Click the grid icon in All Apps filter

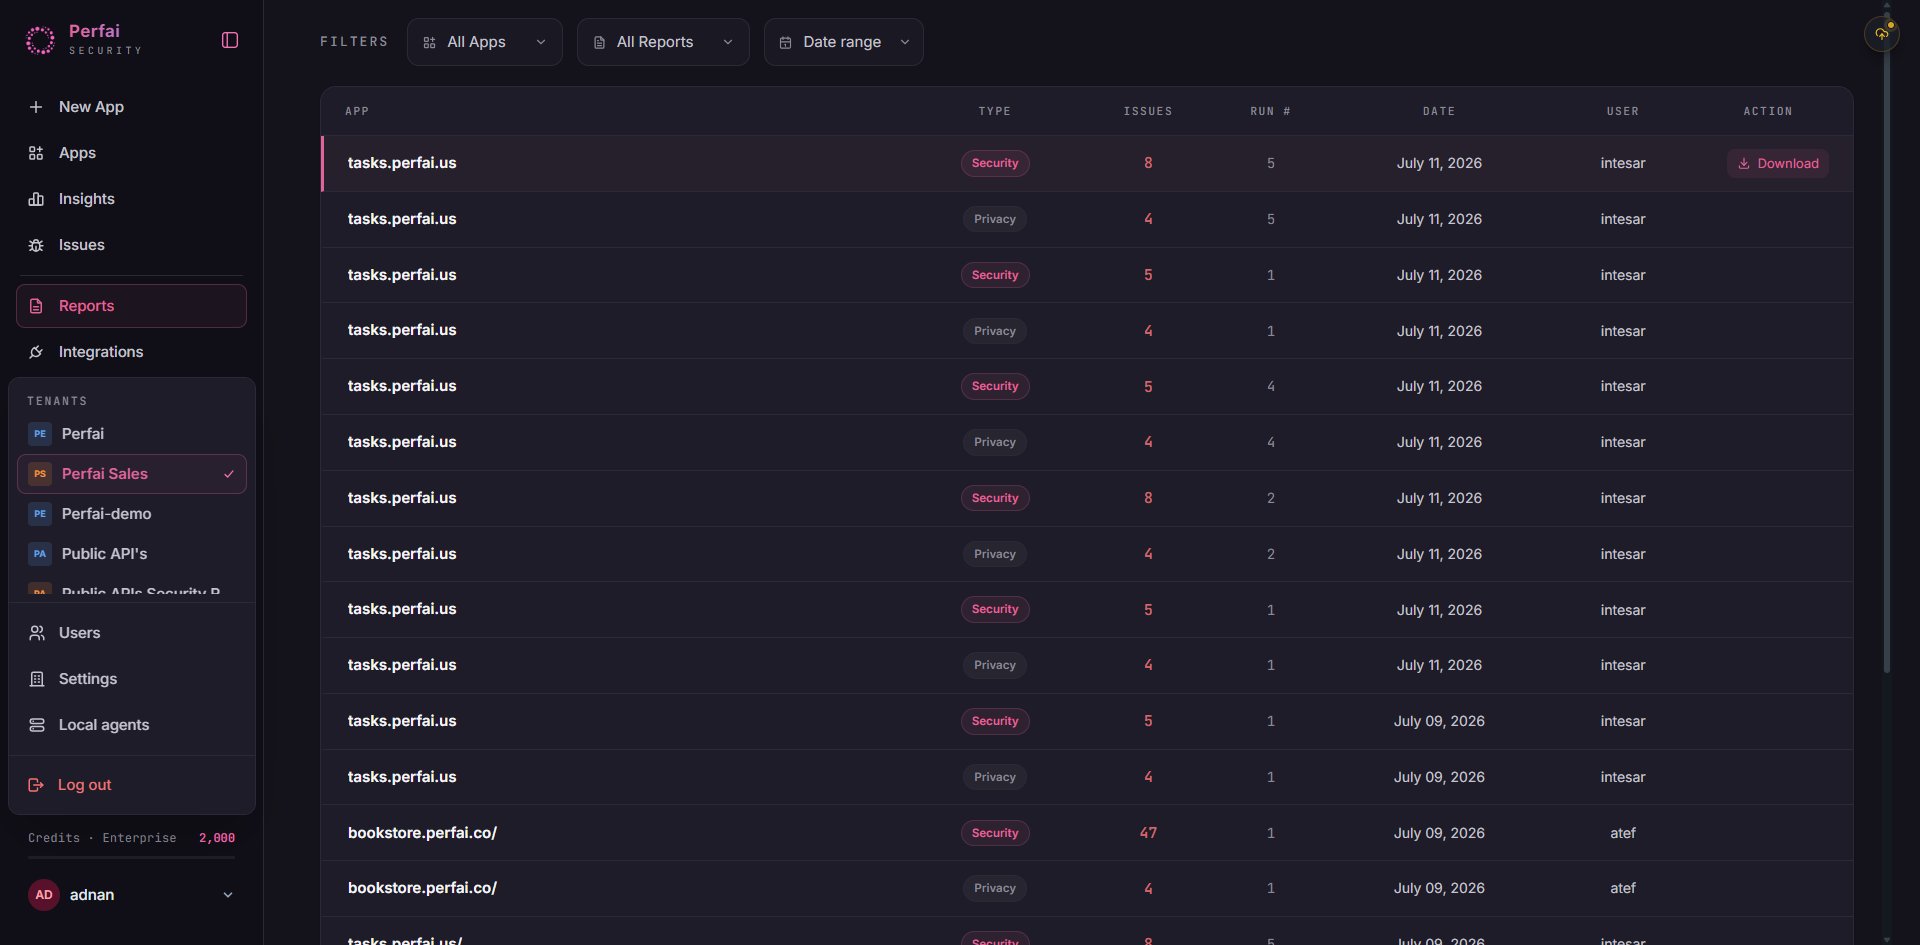click(x=429, y=43)
